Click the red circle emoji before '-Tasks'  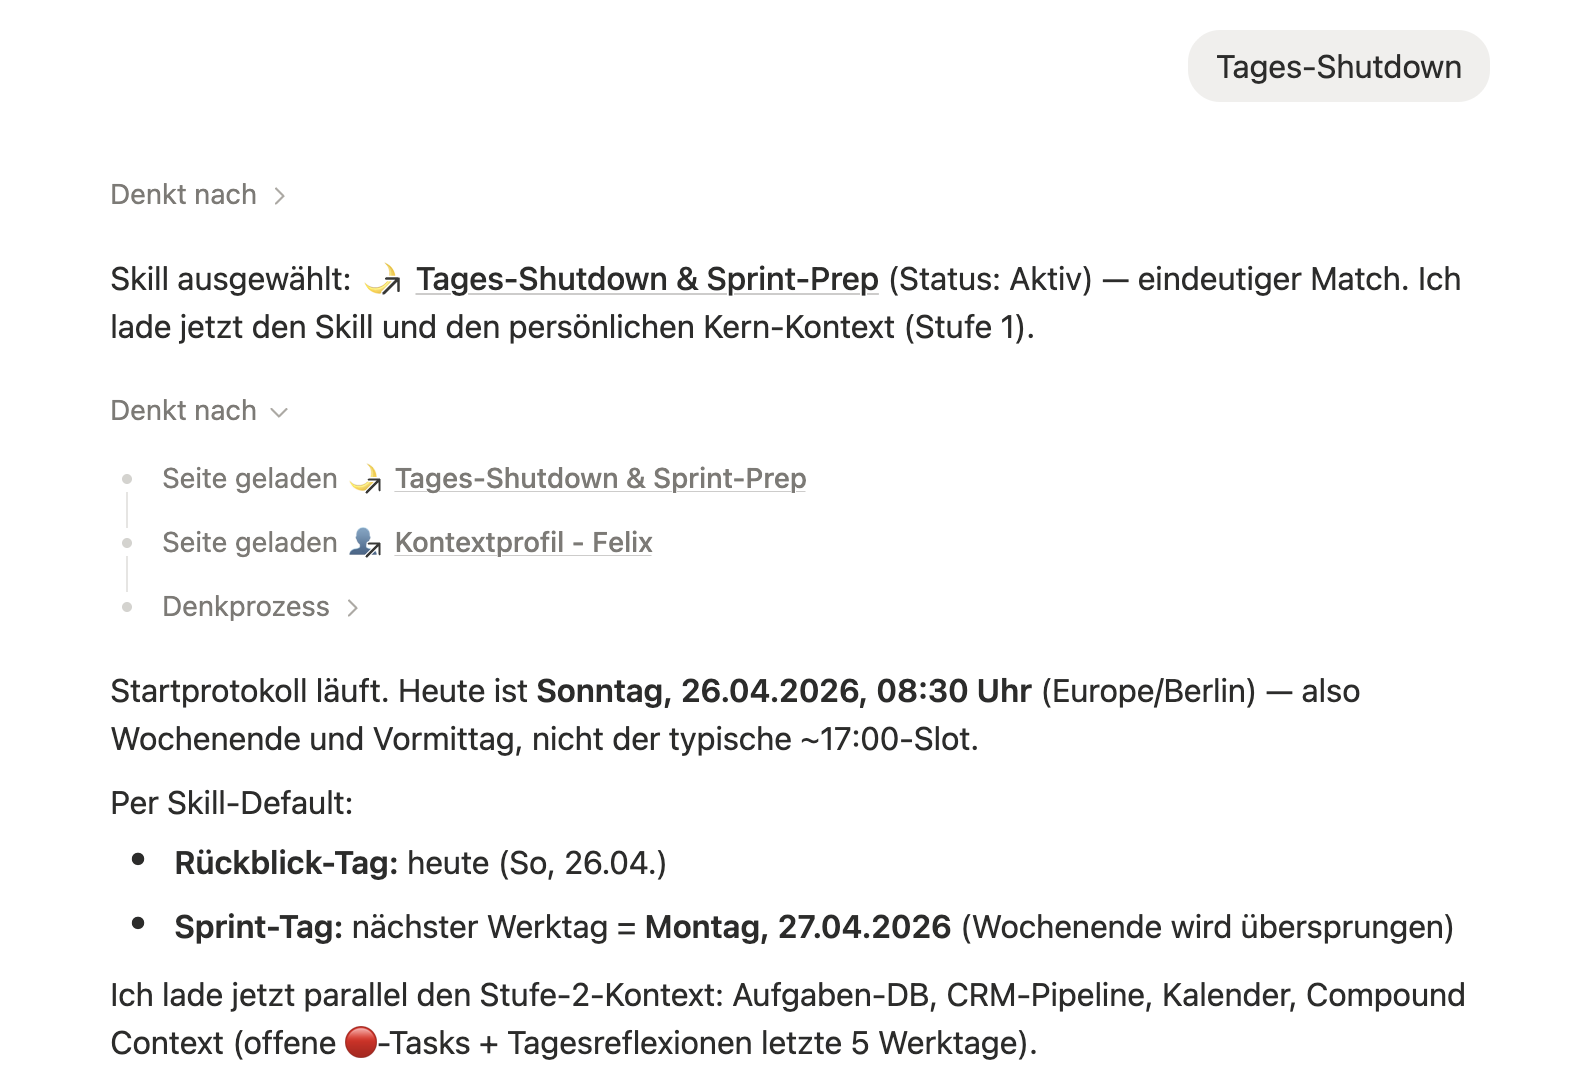pyautogui.click(x=360, y=1043)
